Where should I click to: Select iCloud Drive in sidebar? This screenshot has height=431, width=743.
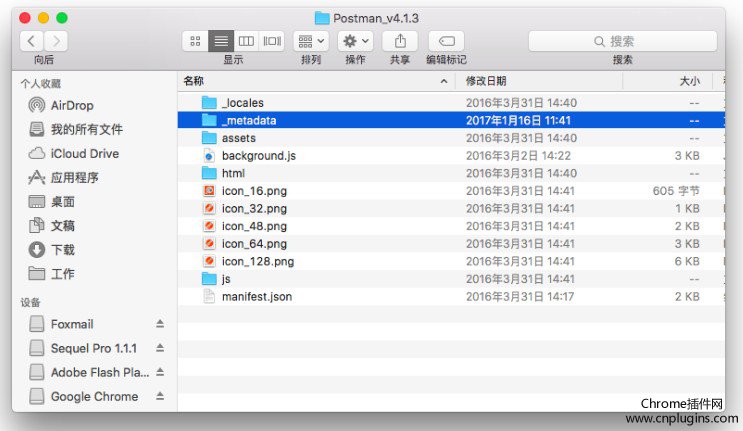click(84, 153)
